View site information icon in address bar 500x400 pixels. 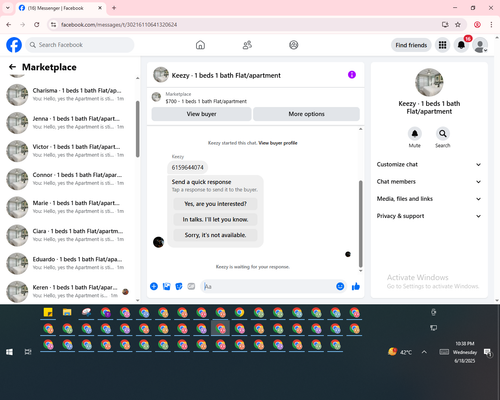point(53,24)
